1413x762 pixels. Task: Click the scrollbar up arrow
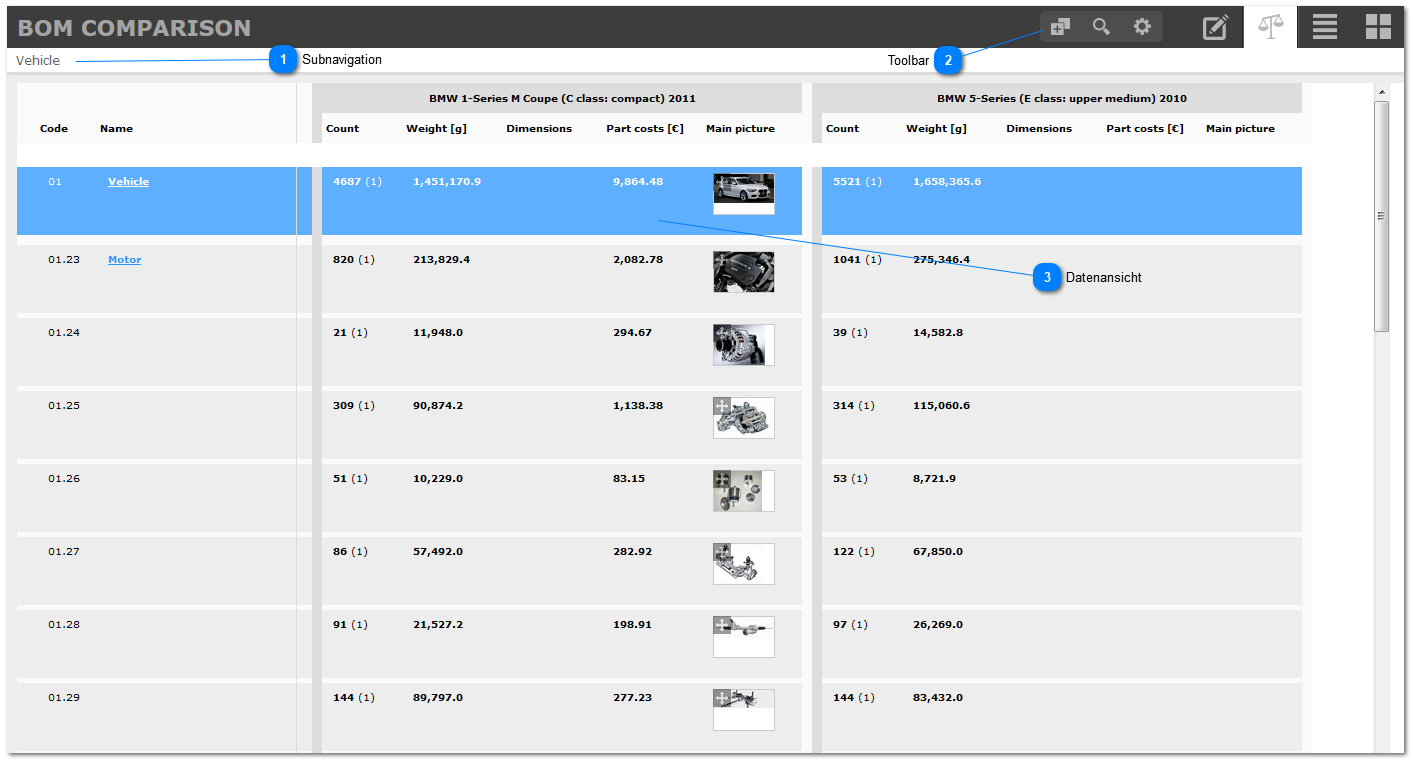click(x=1382, y=92)
